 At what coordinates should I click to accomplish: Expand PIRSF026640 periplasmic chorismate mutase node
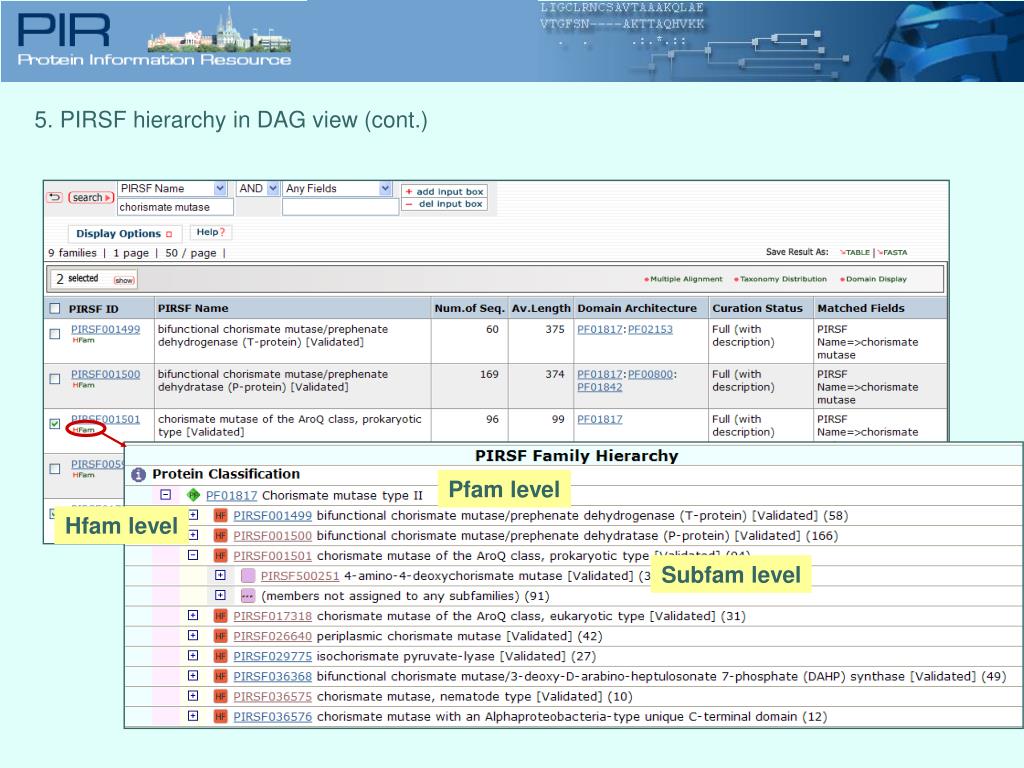point(193,635)
